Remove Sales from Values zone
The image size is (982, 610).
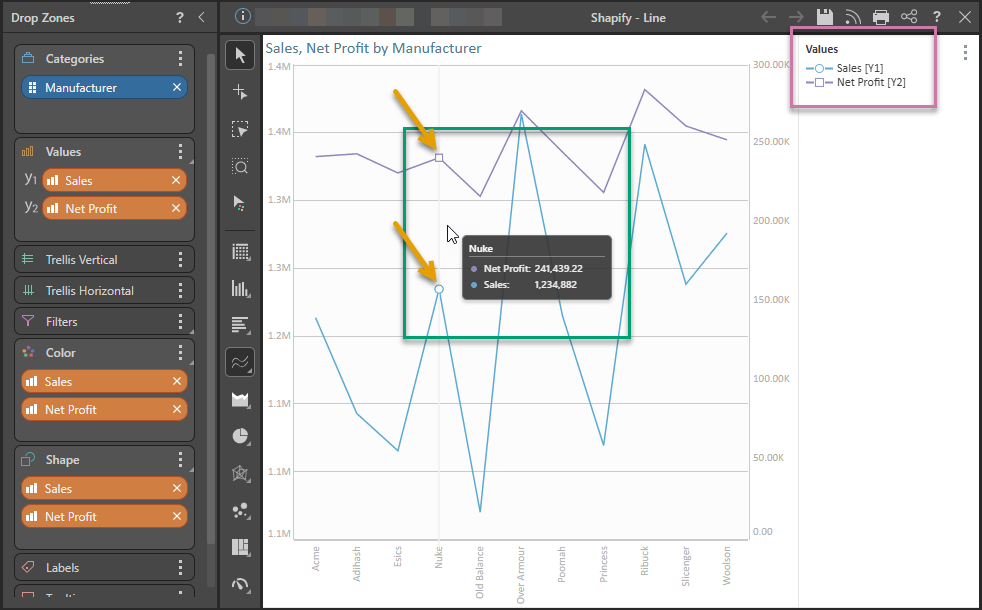click(176, 180)
